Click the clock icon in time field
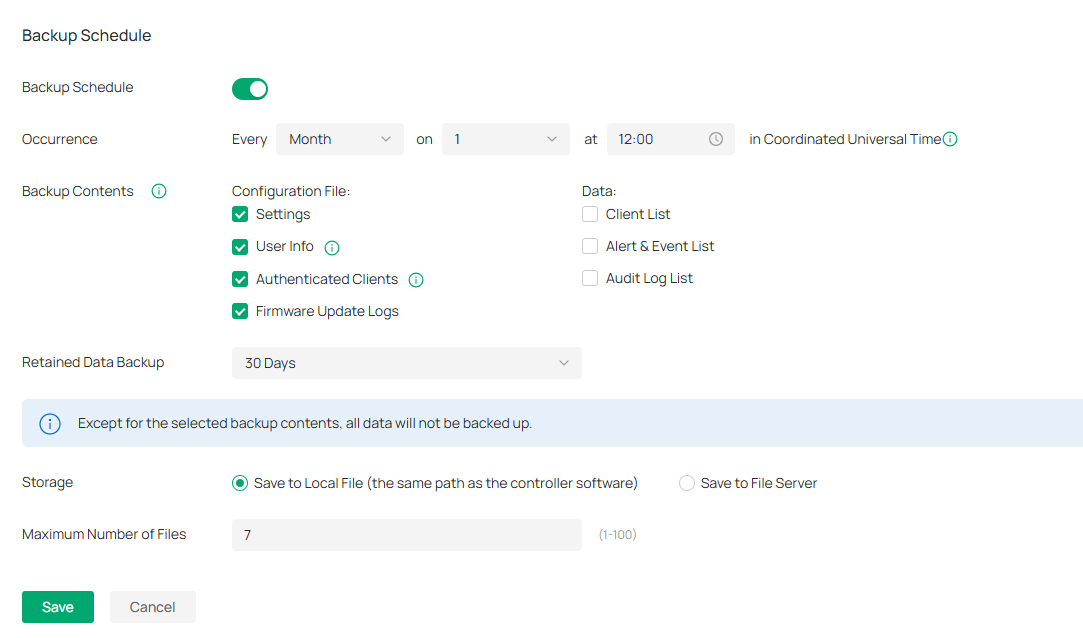The height and width of the screenshot is (638, 1083). (716, 139)
